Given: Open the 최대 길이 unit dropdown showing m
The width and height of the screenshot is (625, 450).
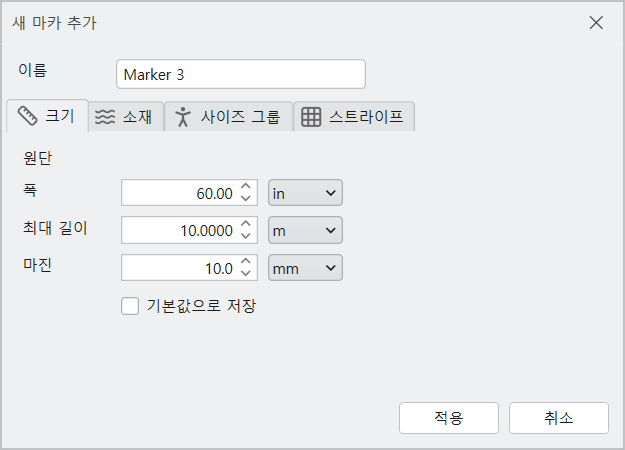Looking at the screenshot, I should coord(305,230).
